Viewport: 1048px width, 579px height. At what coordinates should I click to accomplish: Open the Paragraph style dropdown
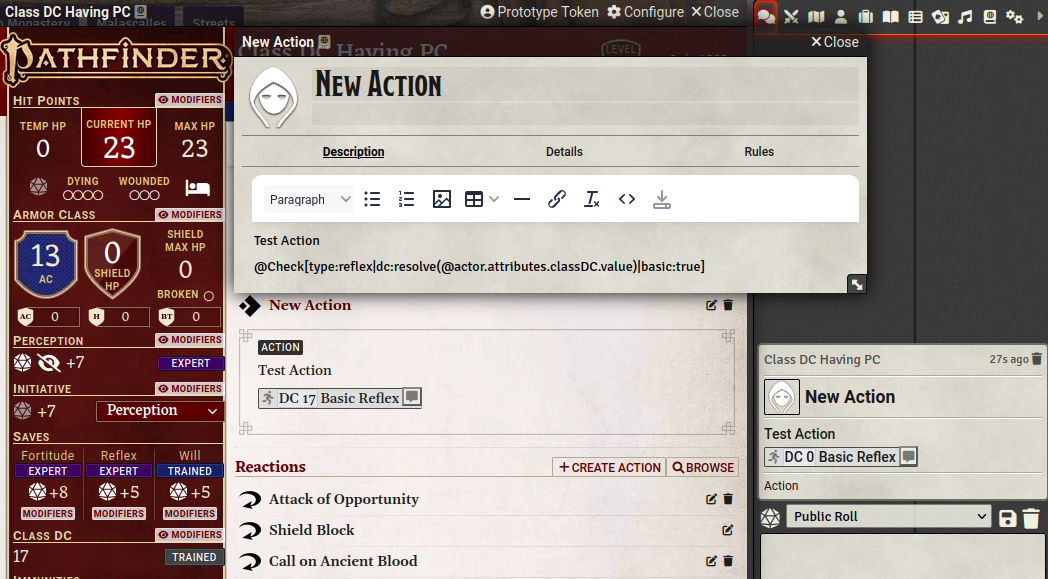(x=308, y=199)
